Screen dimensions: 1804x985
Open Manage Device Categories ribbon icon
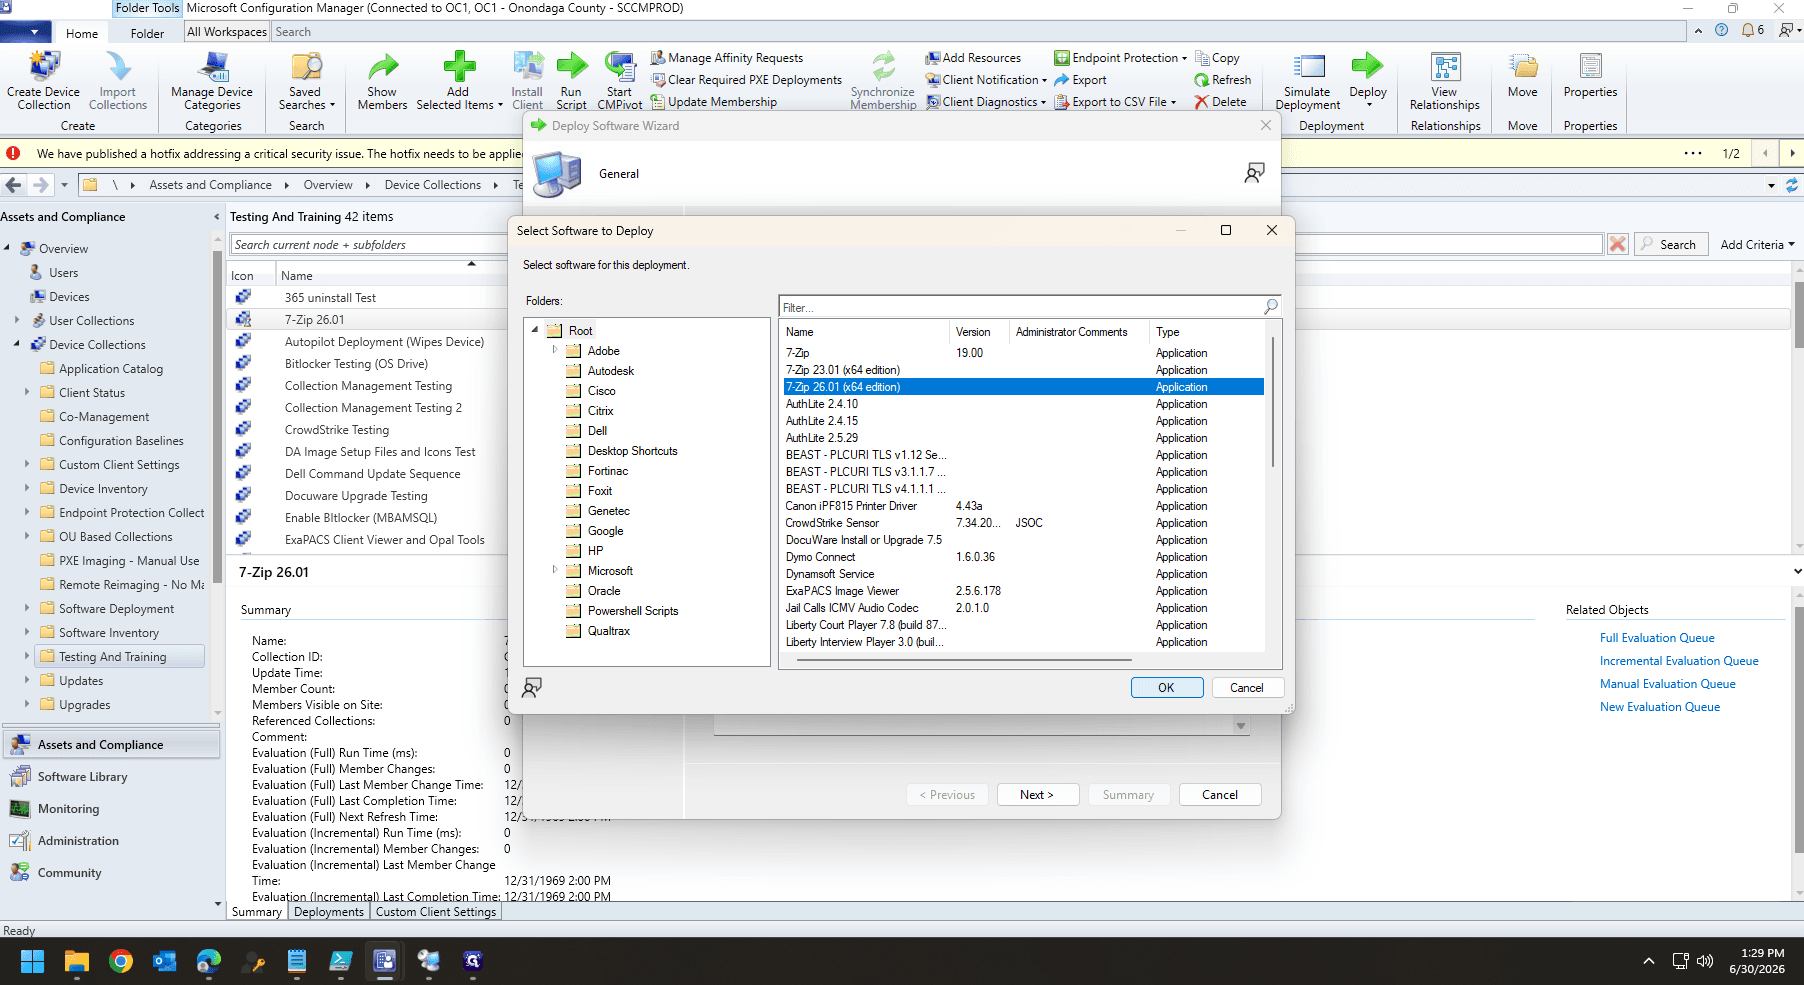[212, 80]
